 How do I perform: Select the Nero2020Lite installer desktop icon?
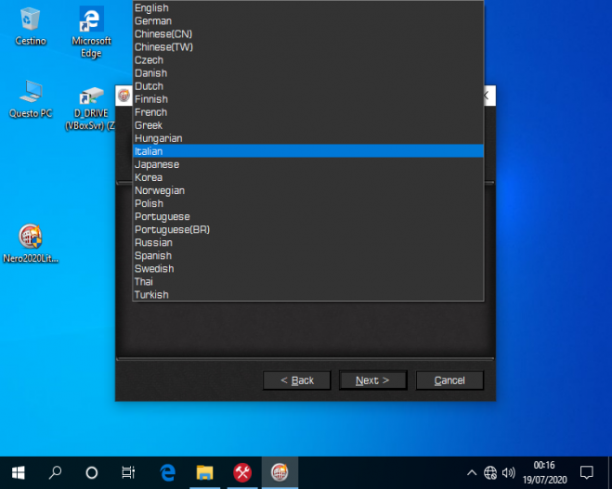coord(30,244)
